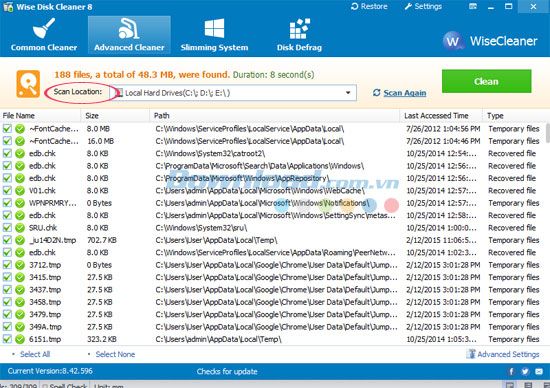Open Advanced Settings link

point(508,354)
